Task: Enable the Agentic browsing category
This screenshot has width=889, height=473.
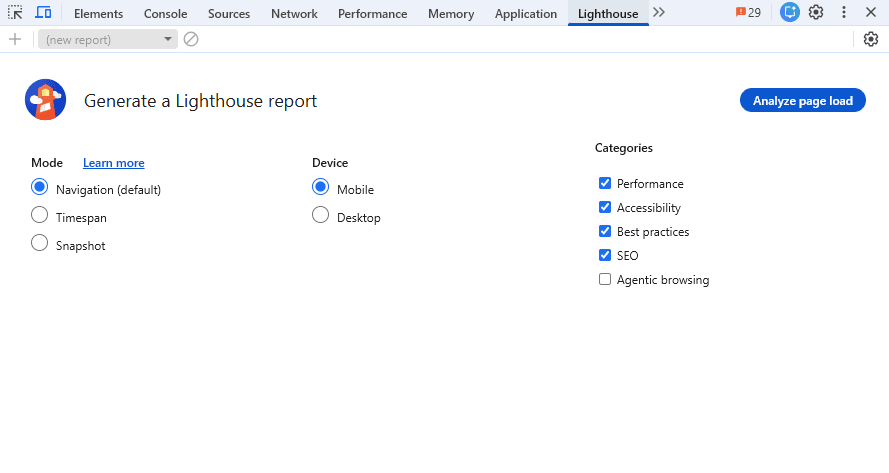Action: [x=605, y=279]
